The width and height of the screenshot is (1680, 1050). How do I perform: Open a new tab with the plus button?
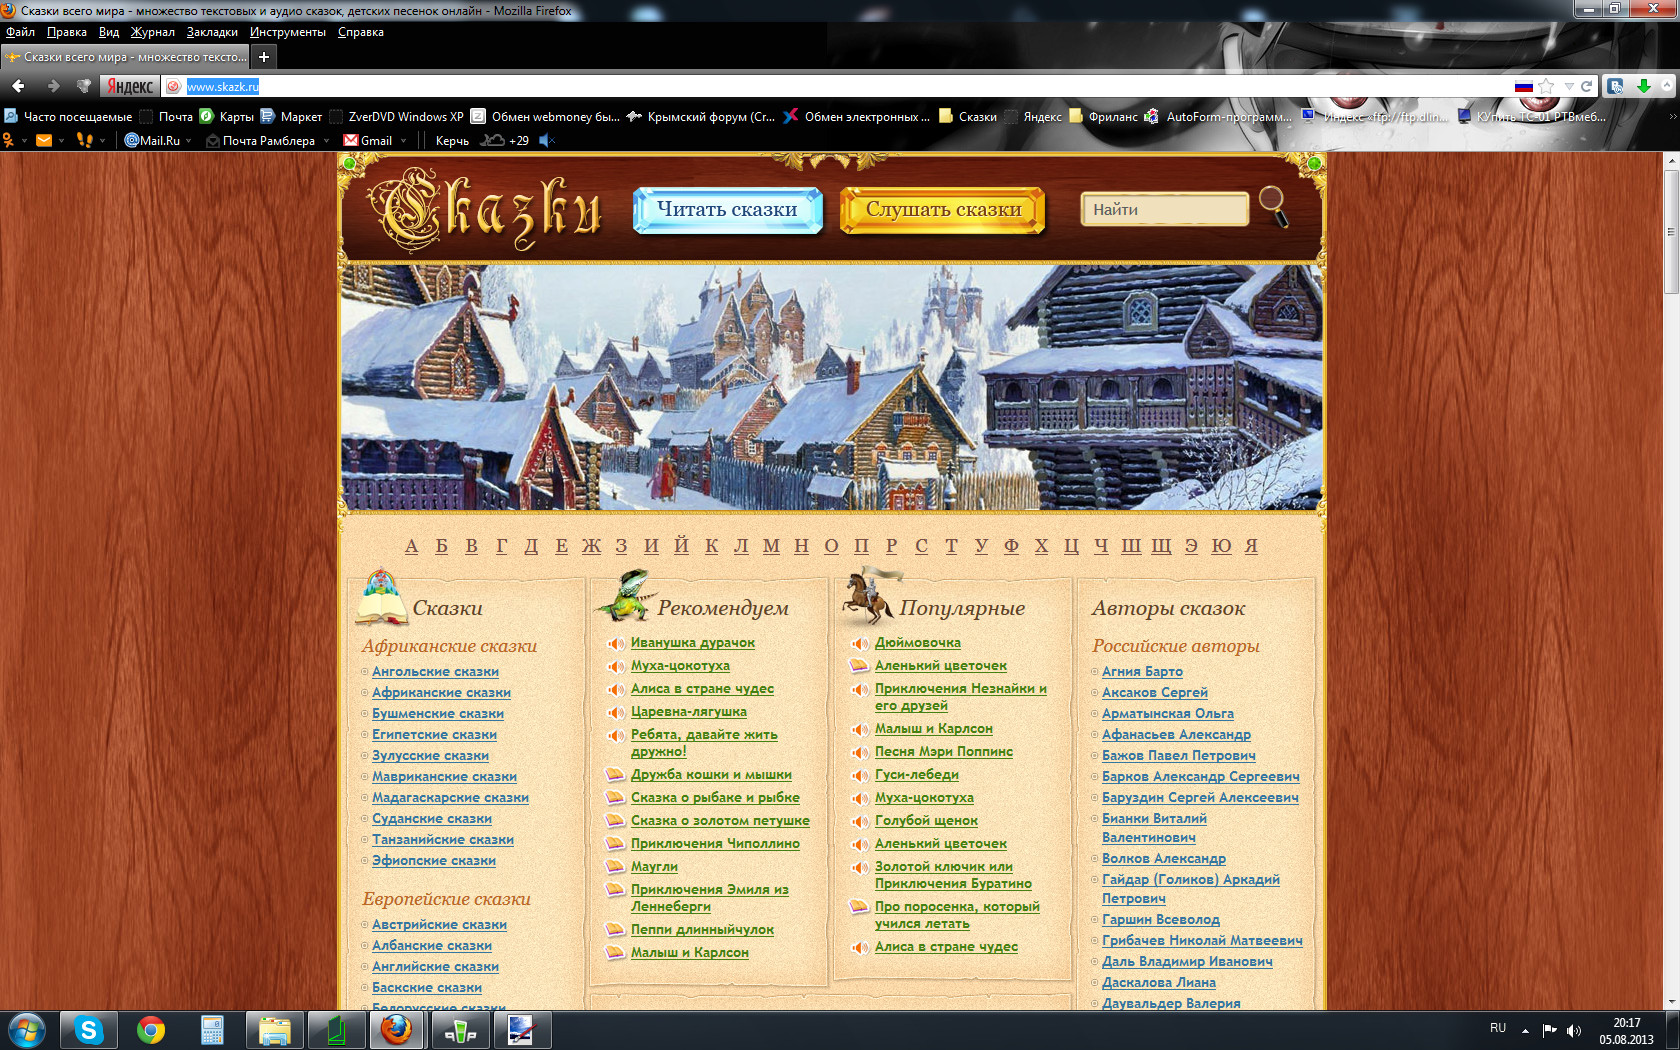[264, 57]
